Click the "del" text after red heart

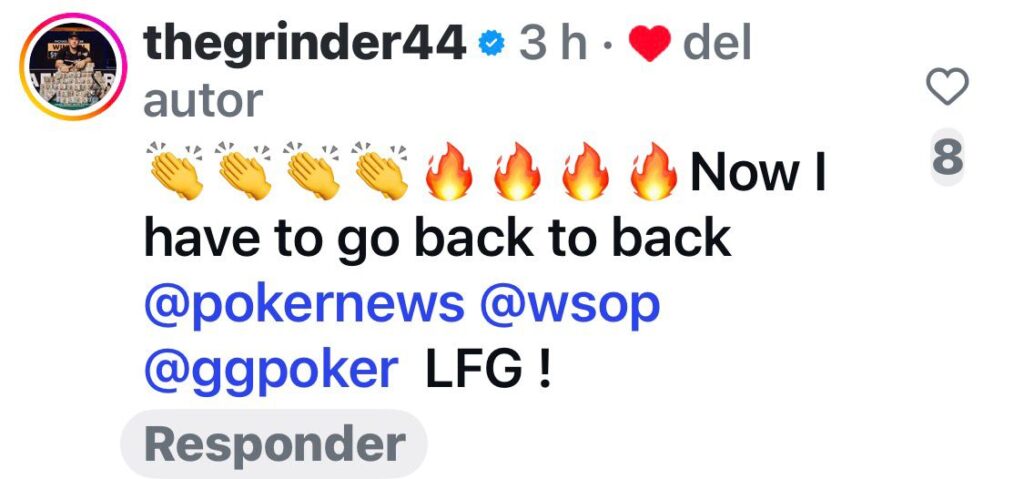(717, 43)
